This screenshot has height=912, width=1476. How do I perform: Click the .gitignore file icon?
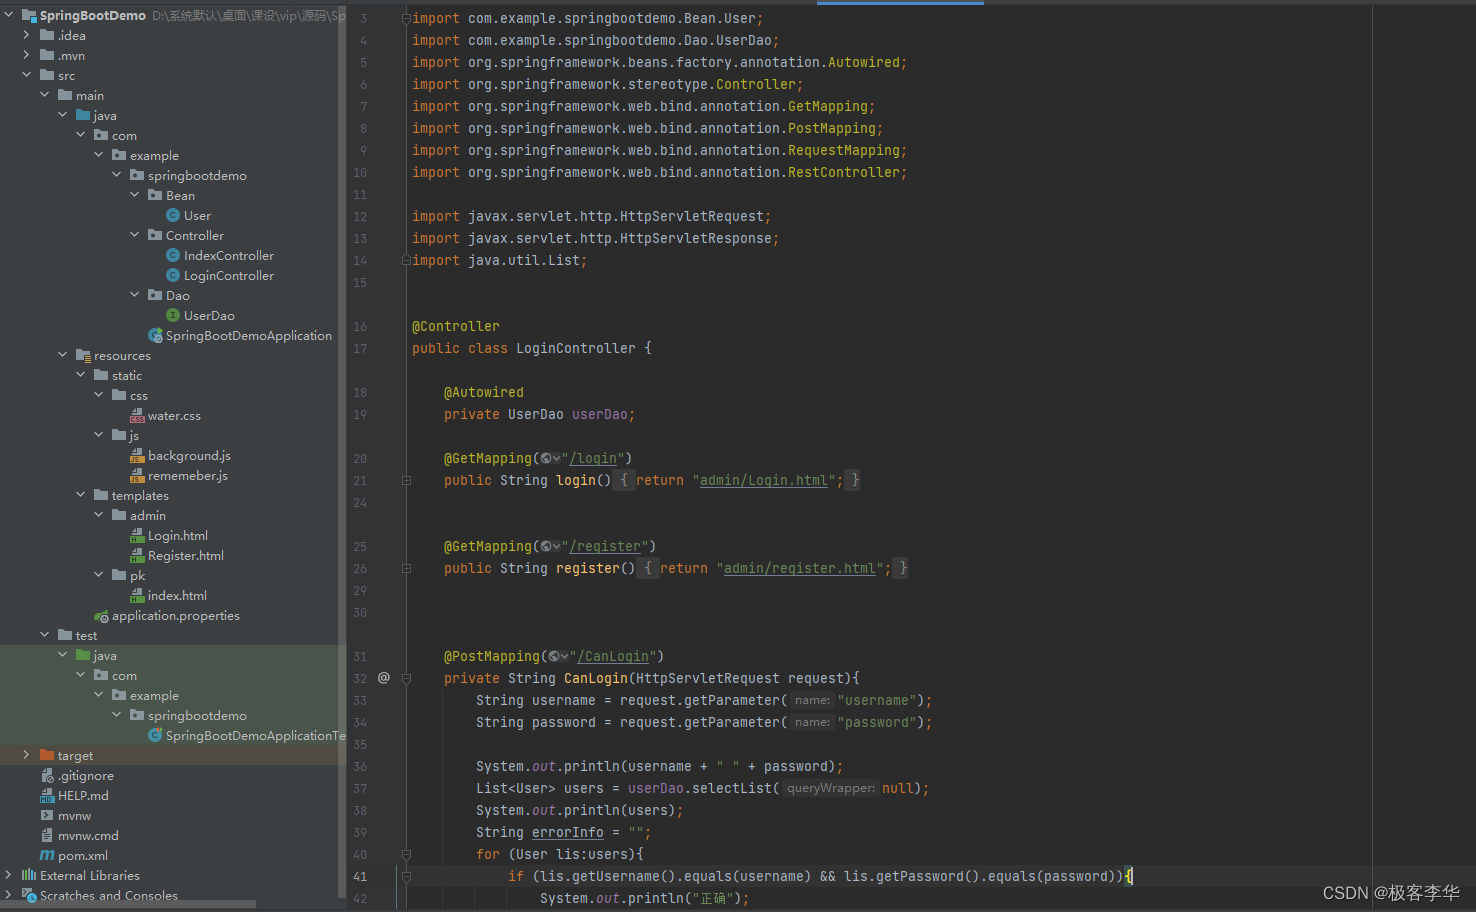tap(47, 775)
